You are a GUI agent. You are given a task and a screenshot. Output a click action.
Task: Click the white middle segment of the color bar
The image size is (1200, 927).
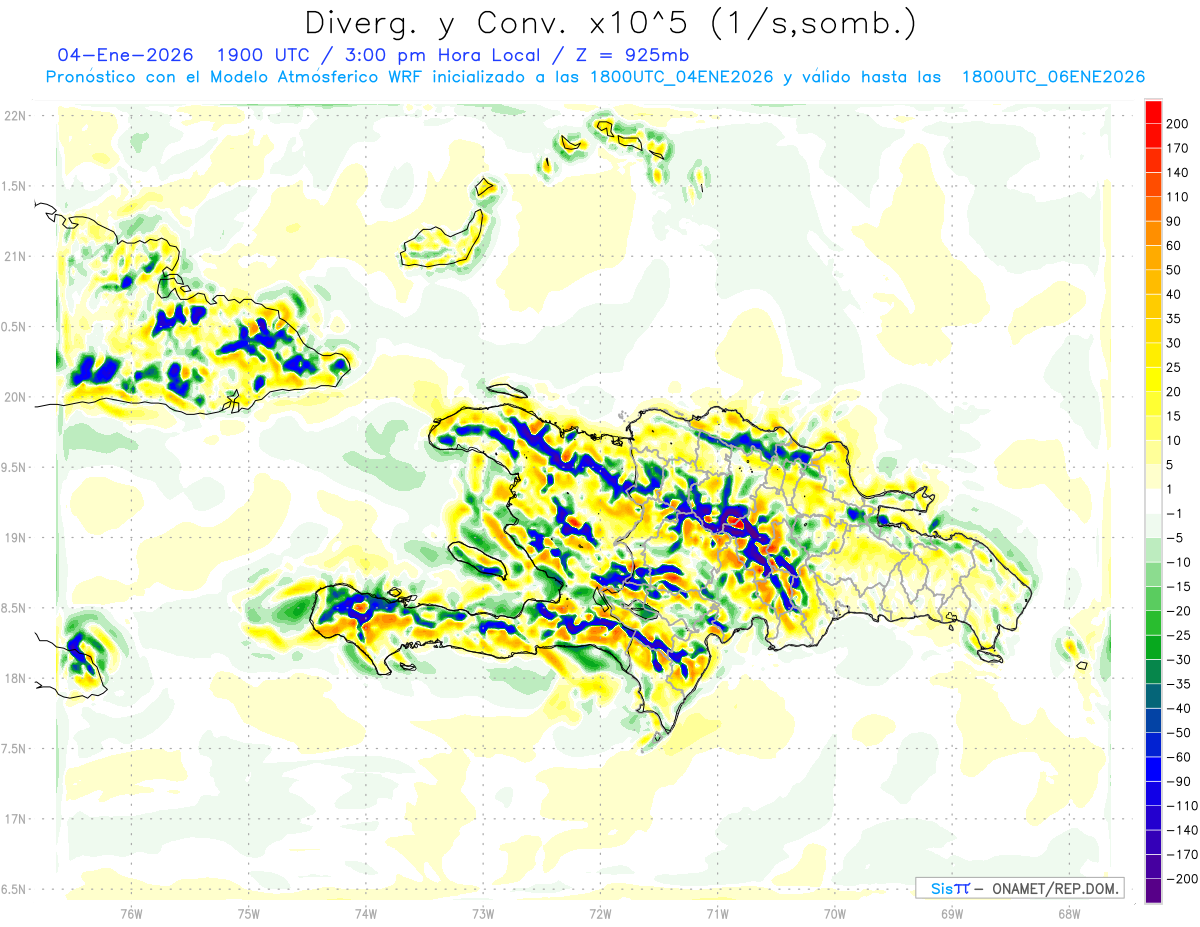(1154, 501)
